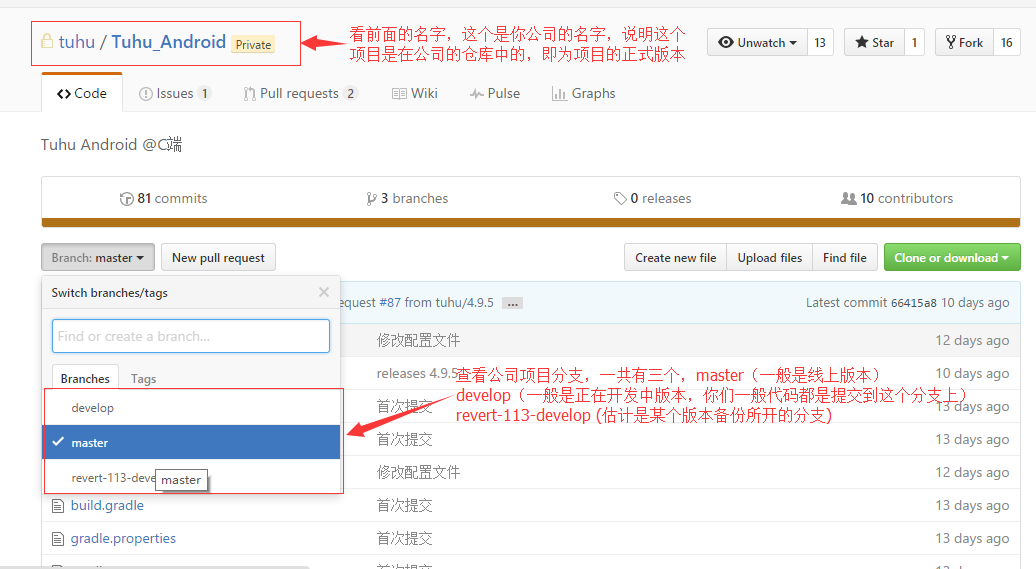This screenshot has width=1036, height=569.
Task: Select the Tags tab in popup
Action: point(143,379)
